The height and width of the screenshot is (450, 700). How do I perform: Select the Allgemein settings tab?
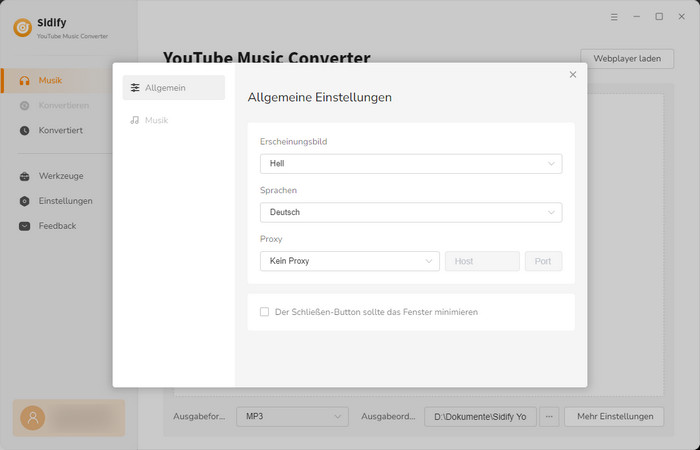point(174,88)
